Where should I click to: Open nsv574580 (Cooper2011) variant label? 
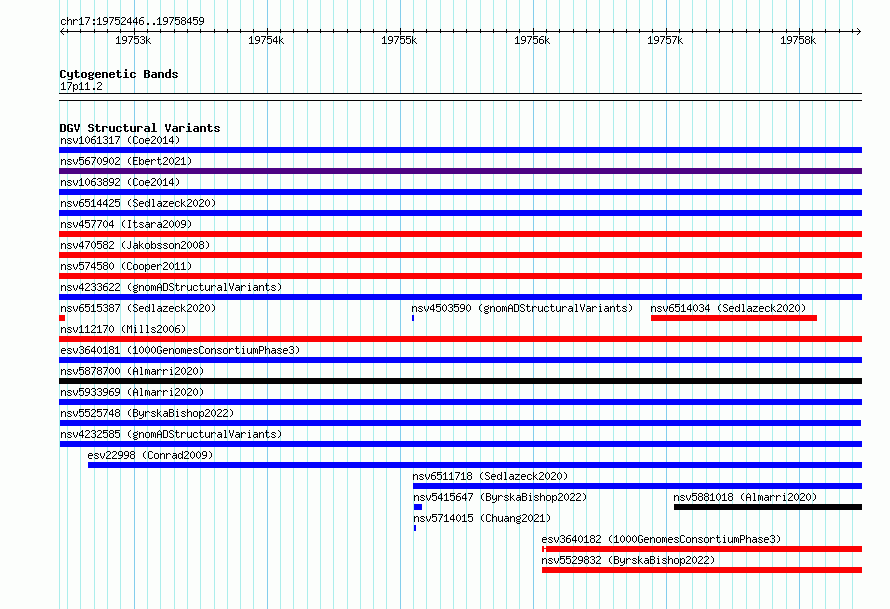tap(126, 266)
